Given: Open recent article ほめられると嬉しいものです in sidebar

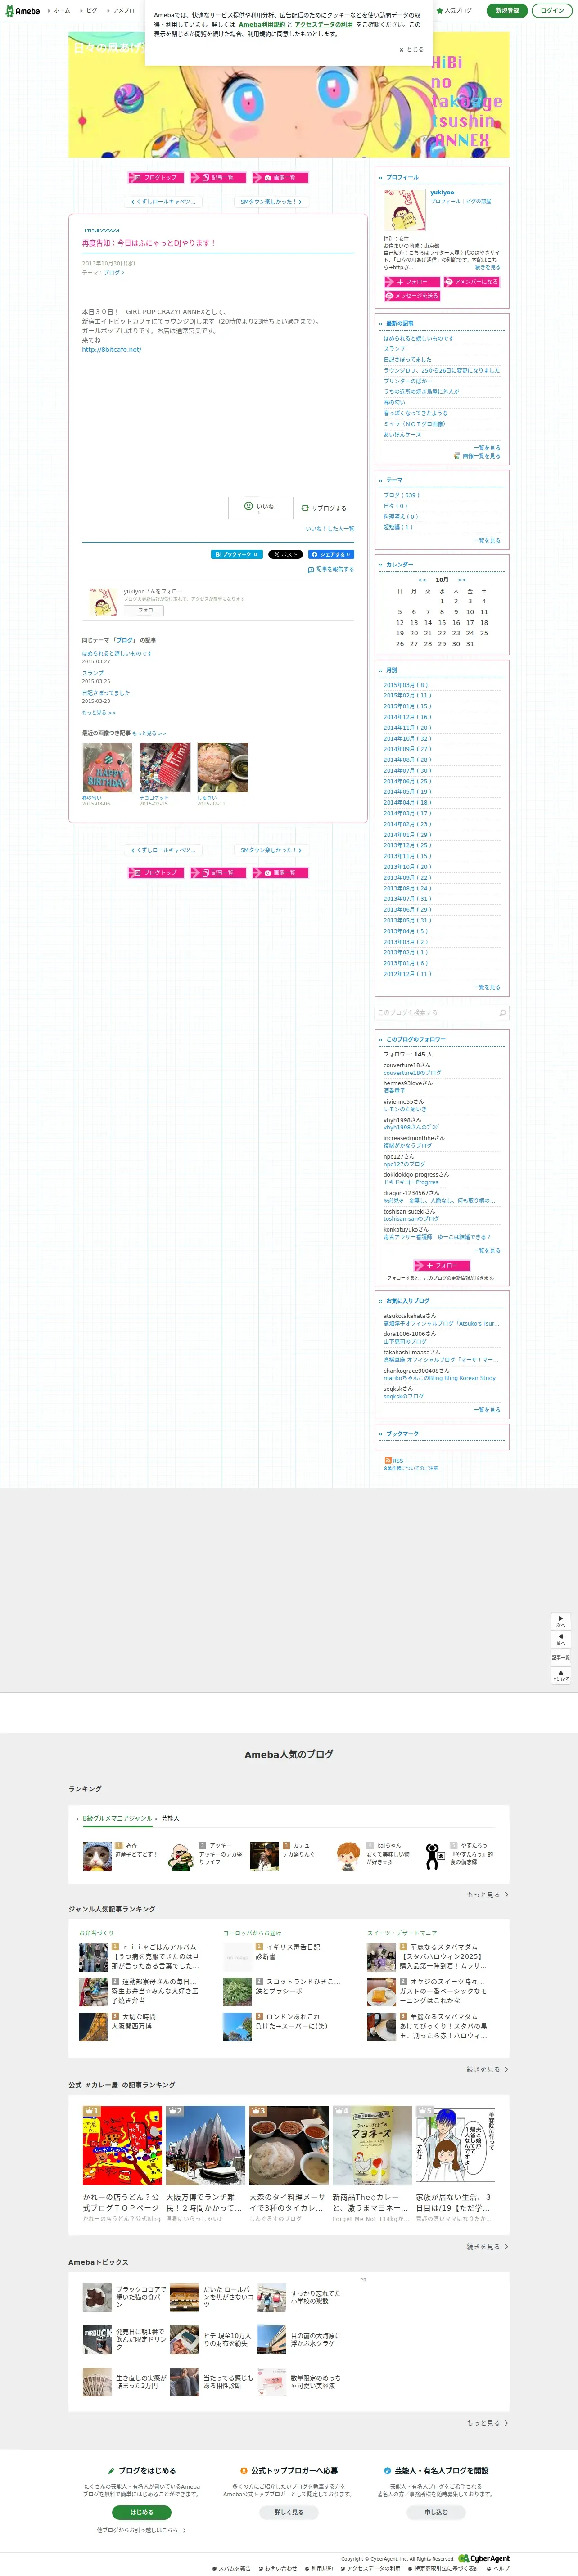Looking at the screenshot, I should click(418, 338).
